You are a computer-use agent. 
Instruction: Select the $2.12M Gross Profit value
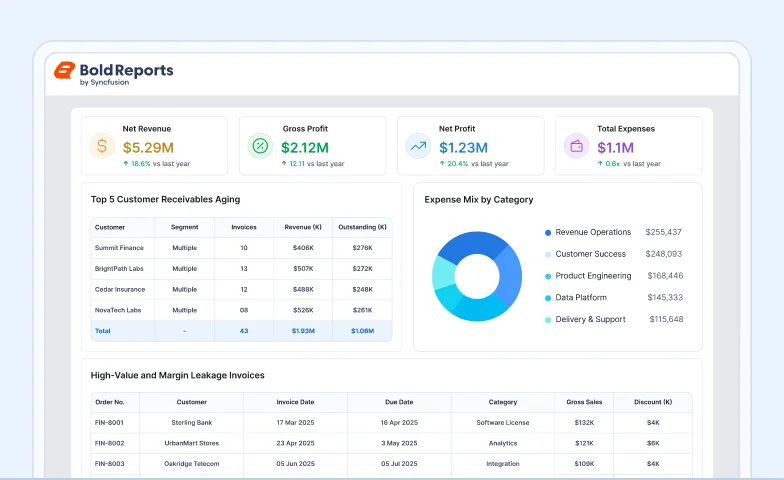(305, 148)
